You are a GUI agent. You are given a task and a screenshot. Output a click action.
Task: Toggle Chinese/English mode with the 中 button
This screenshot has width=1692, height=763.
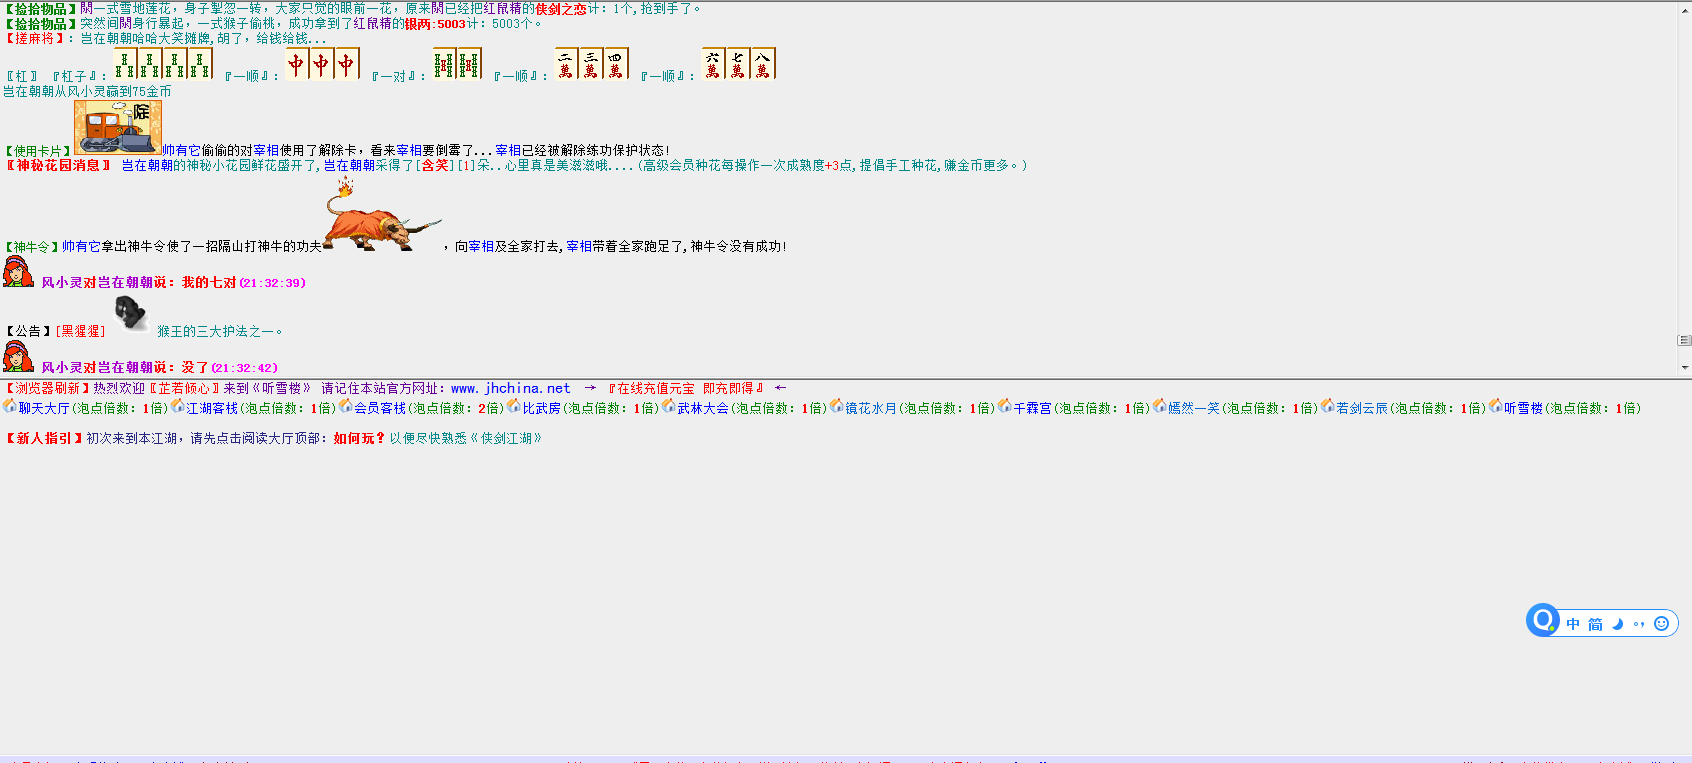point(1573,624)
